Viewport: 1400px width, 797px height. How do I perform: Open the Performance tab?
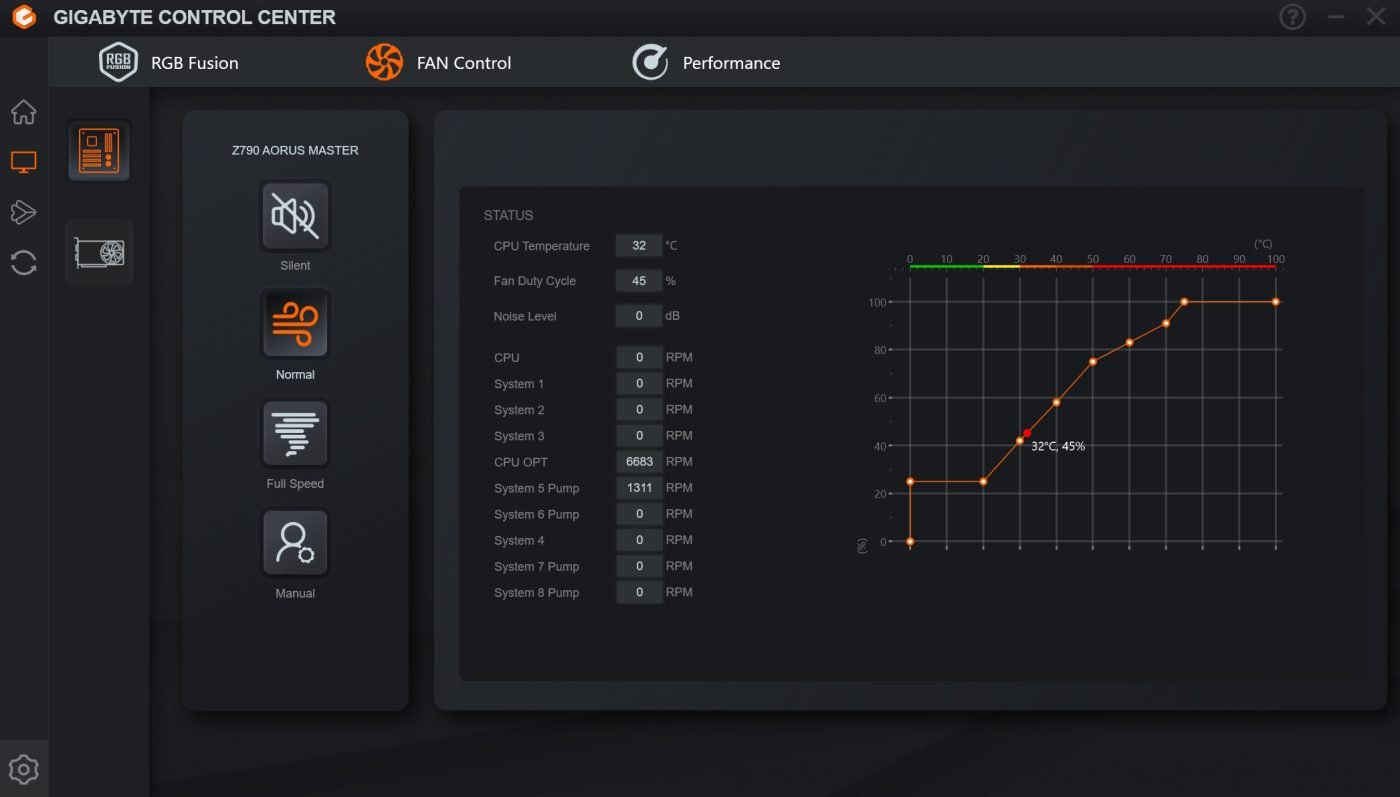point(706,62)
